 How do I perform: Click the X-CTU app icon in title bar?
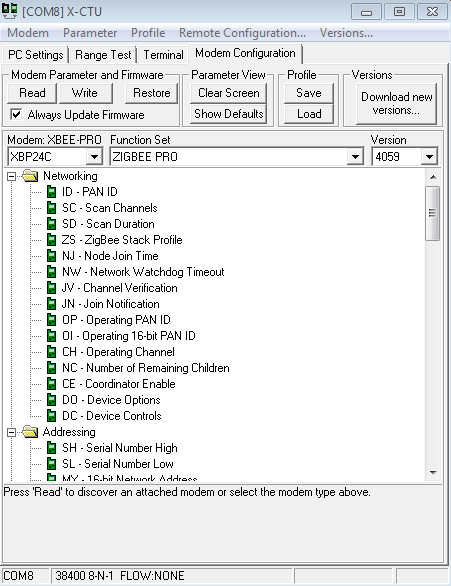pos(9,11)
